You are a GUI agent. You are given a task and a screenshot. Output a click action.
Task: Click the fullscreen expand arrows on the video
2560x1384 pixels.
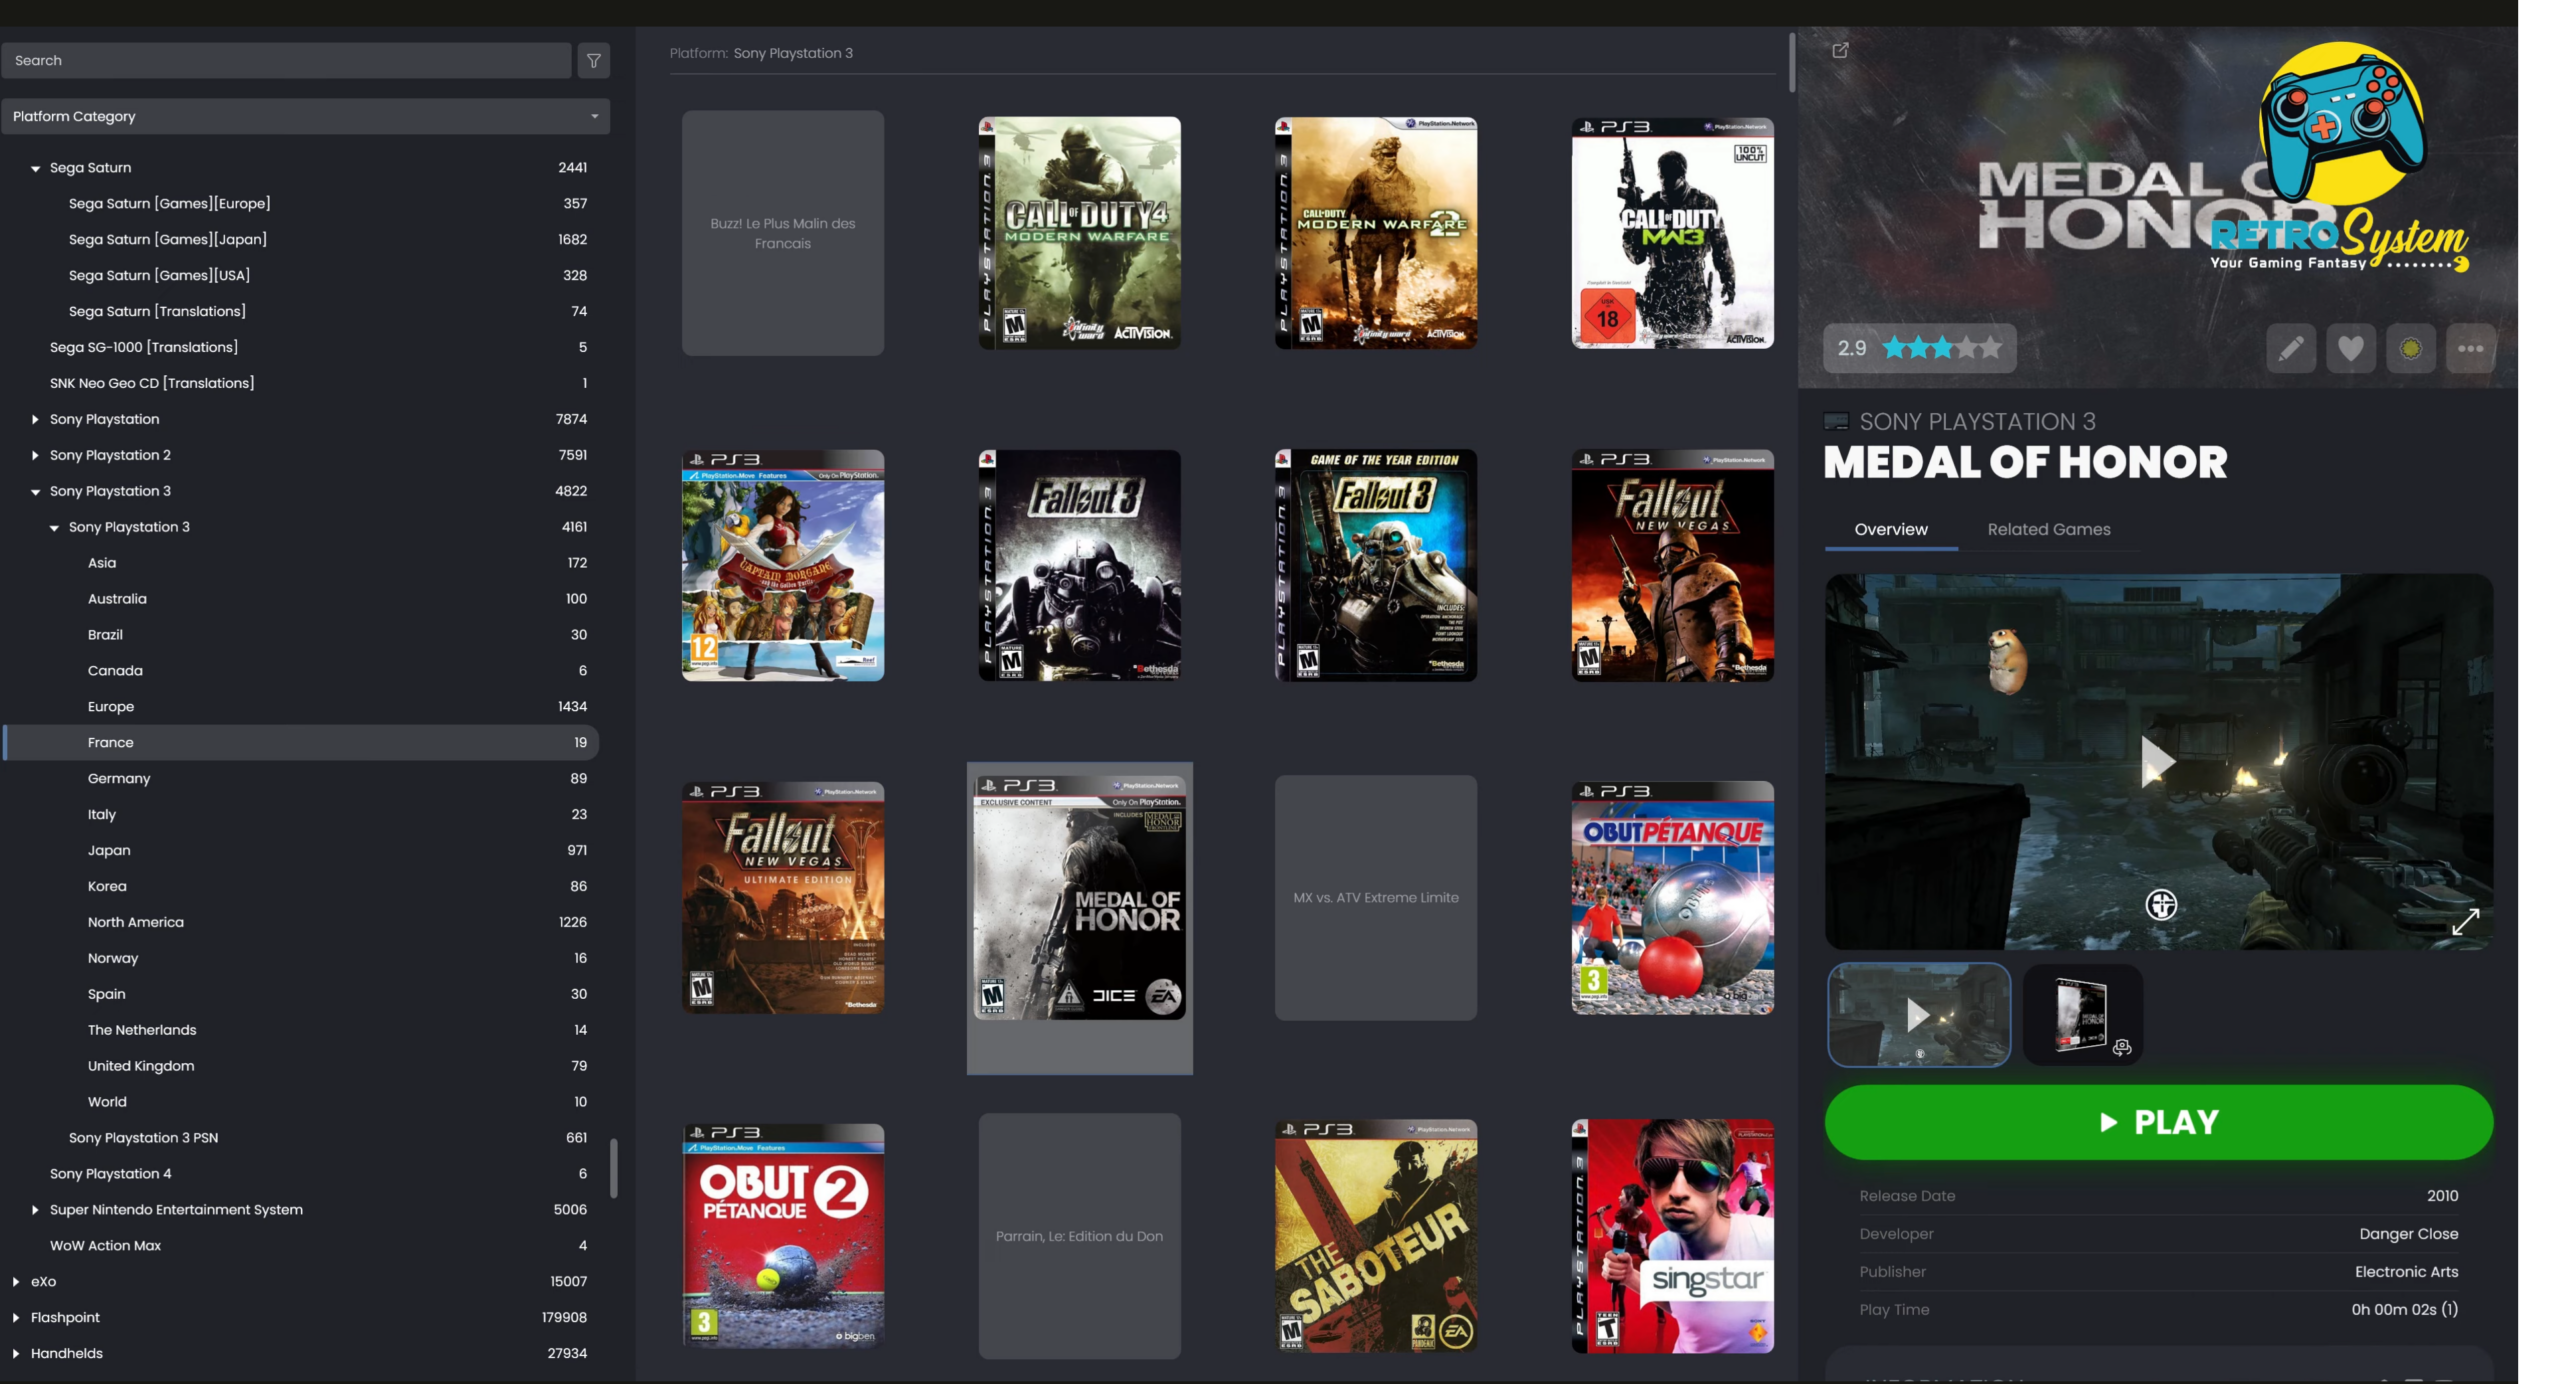[2465, 921]
